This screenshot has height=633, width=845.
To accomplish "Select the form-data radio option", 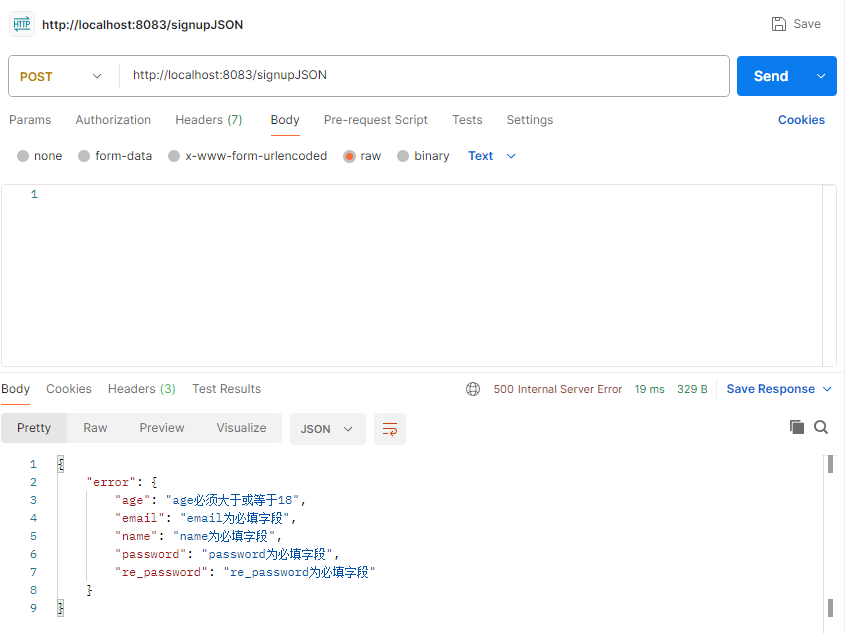I will [84, 156].
